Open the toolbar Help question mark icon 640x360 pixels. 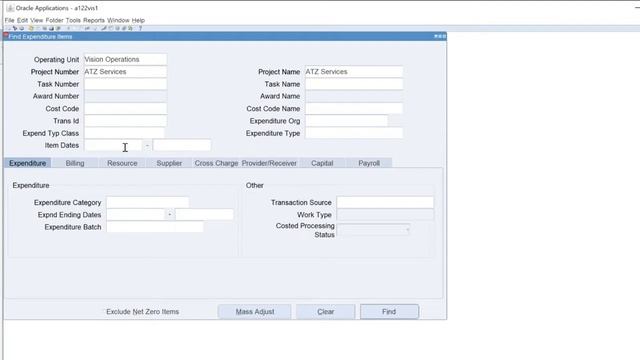140,29
